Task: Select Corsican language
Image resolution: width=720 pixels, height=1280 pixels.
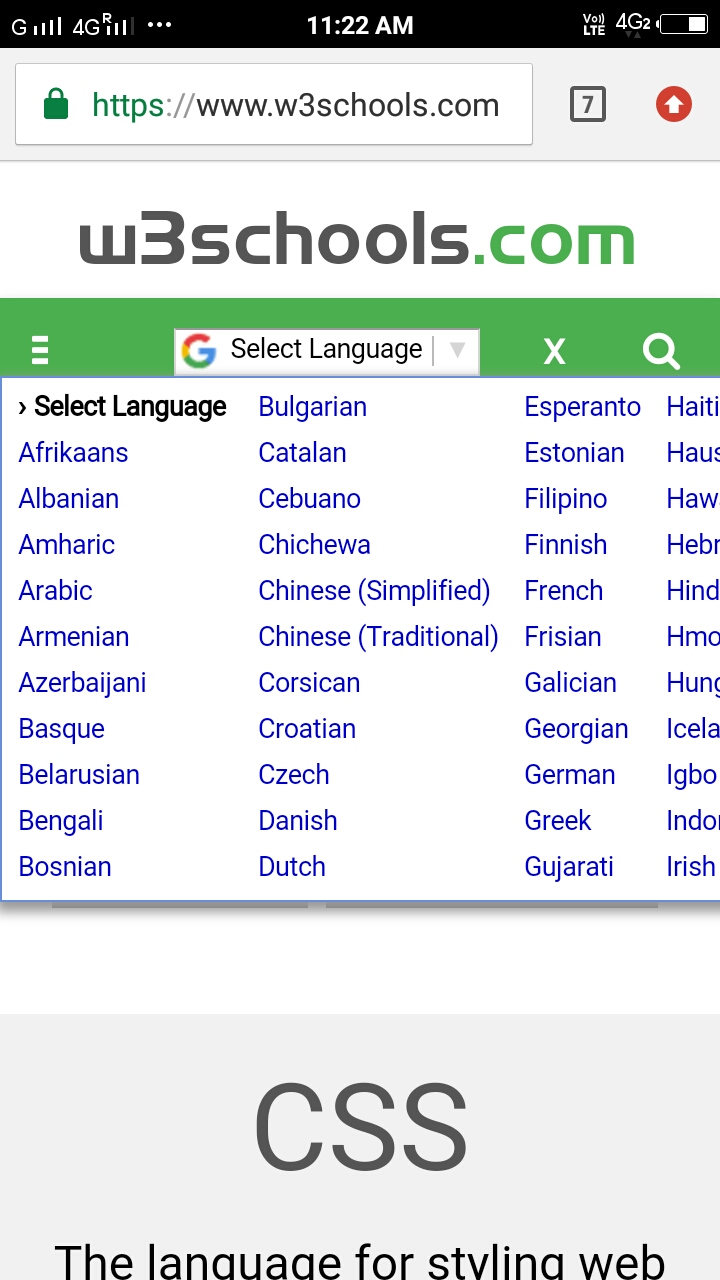Action: pos(309,683)
